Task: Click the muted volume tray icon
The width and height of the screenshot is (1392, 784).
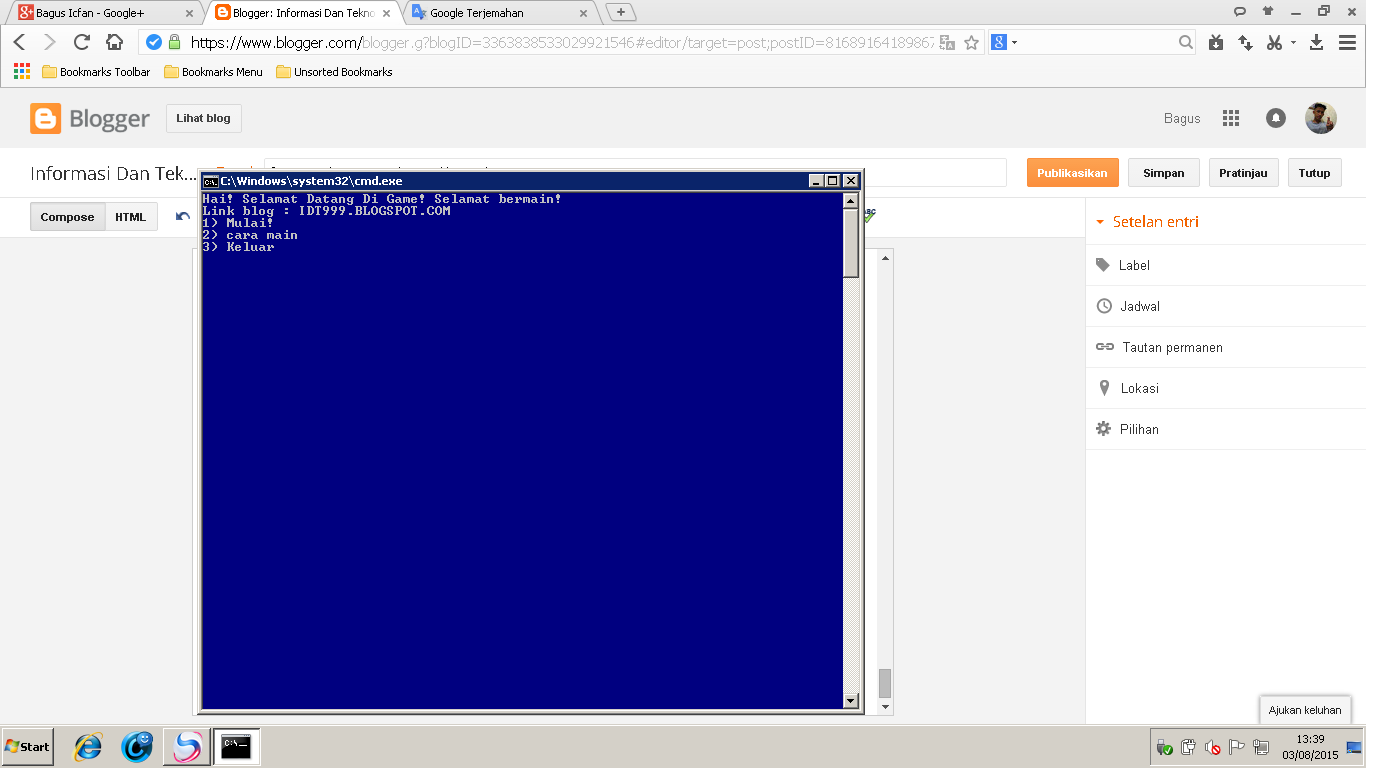Action: point(1212,747)
